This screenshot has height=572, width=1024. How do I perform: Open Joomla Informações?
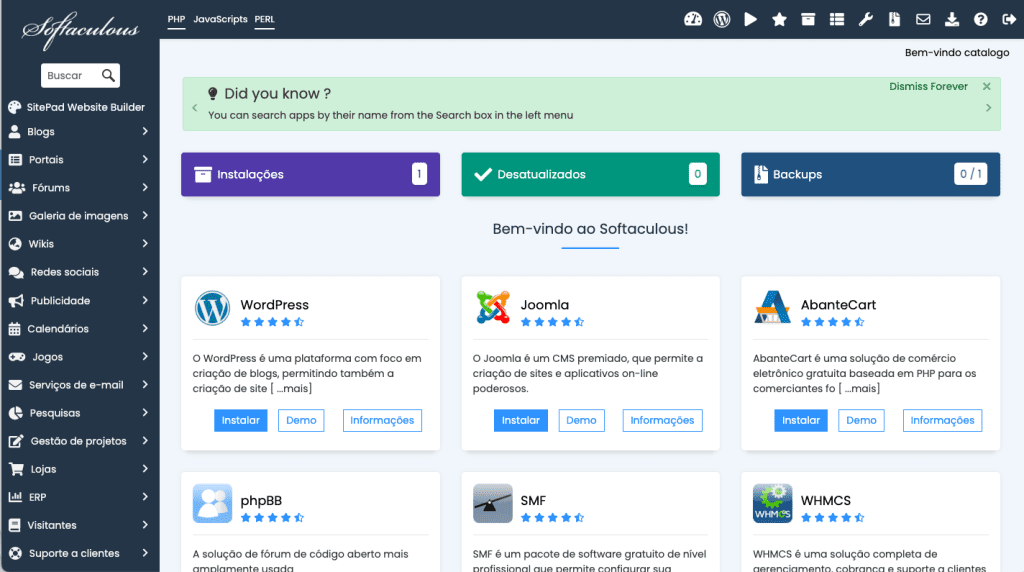click(x=662, y=421)
